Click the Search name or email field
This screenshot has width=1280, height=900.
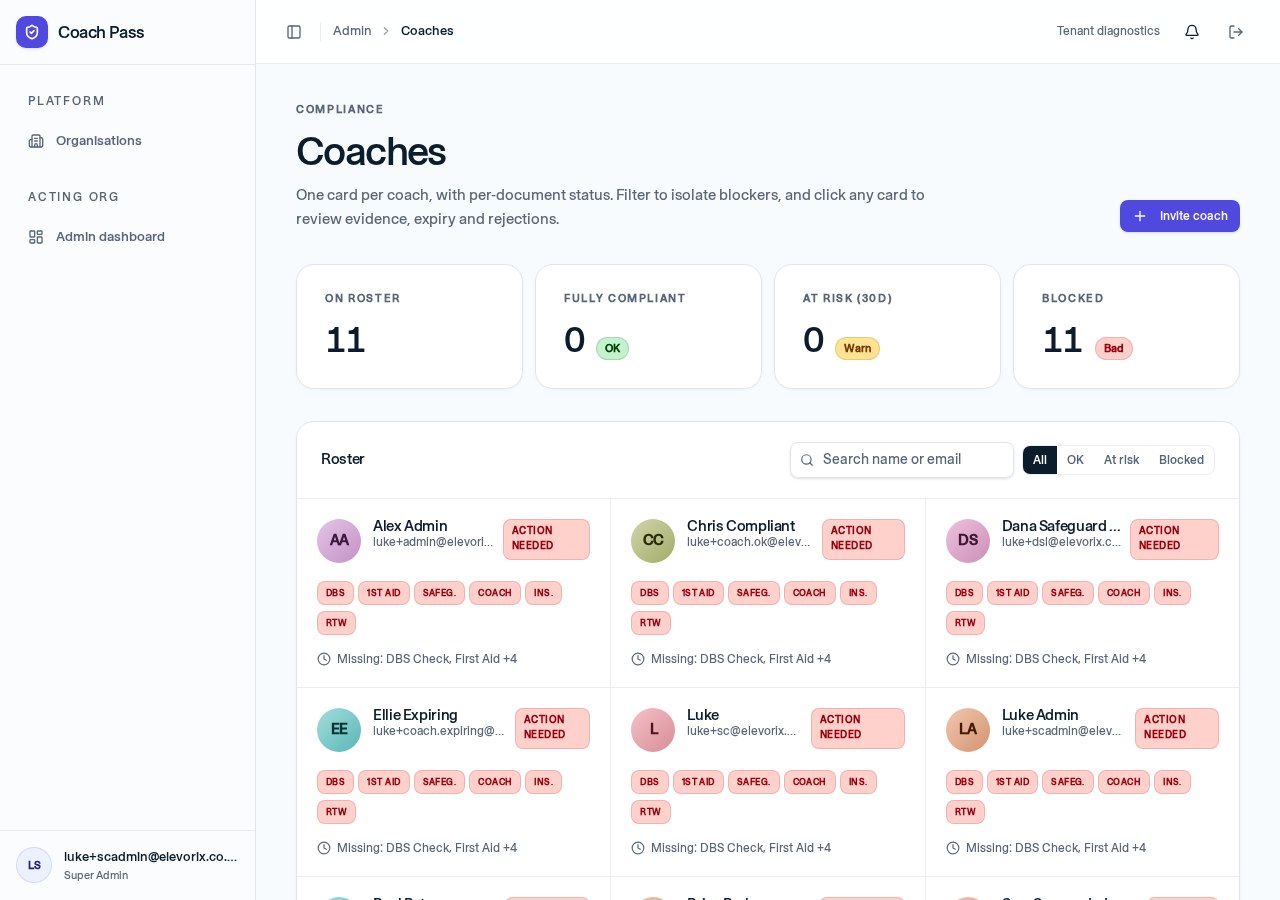[x=902, y=460]
